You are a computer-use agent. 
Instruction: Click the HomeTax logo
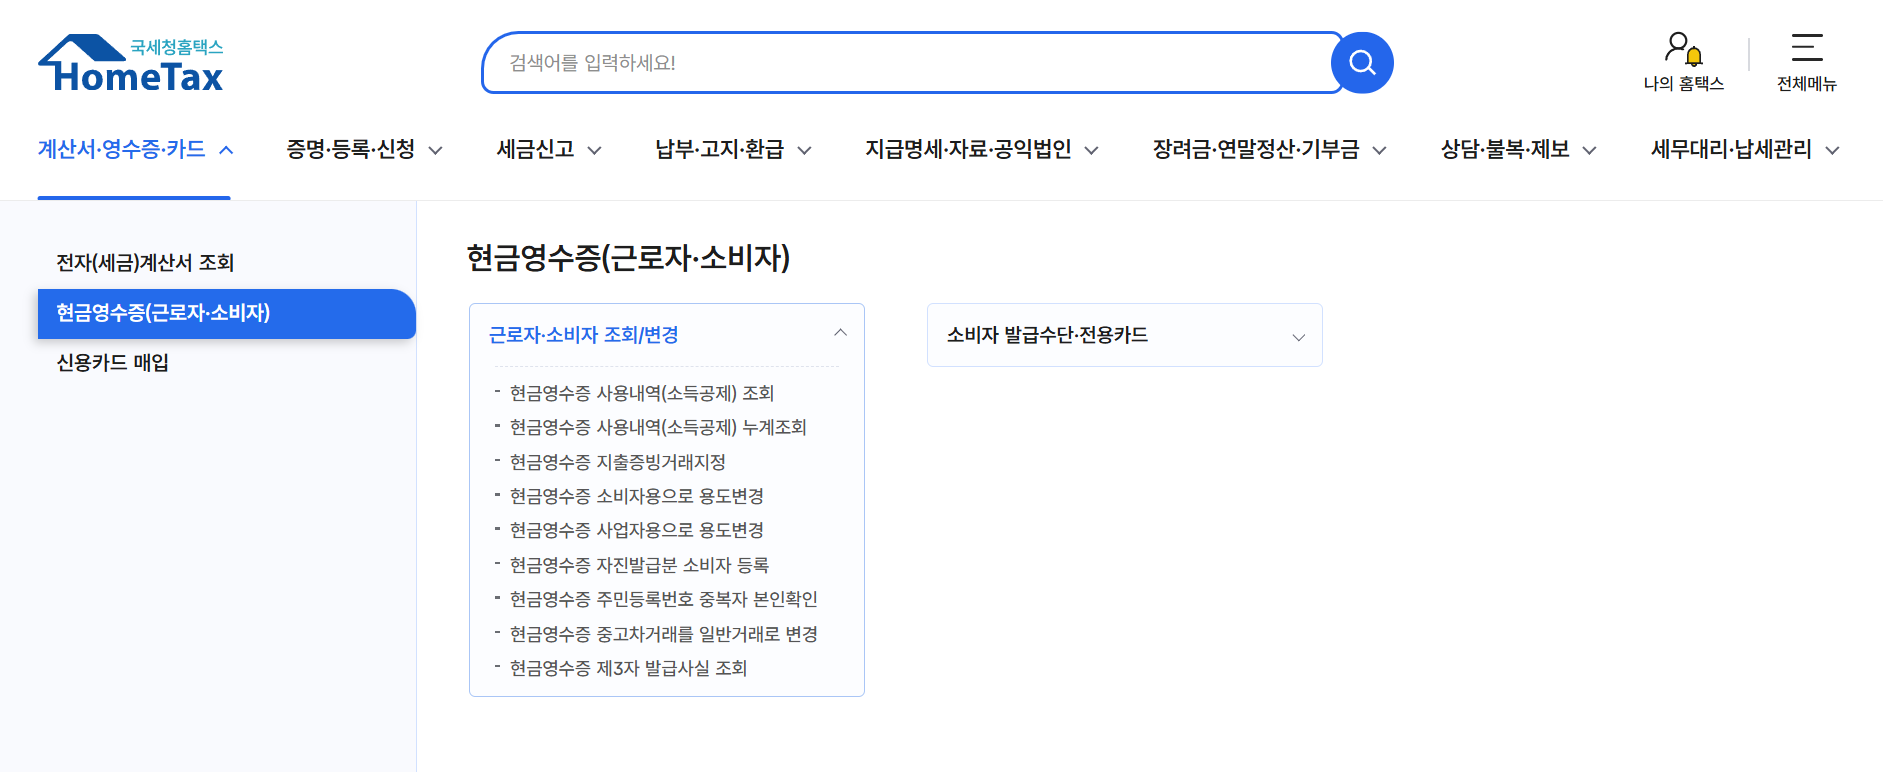[131, 64]
